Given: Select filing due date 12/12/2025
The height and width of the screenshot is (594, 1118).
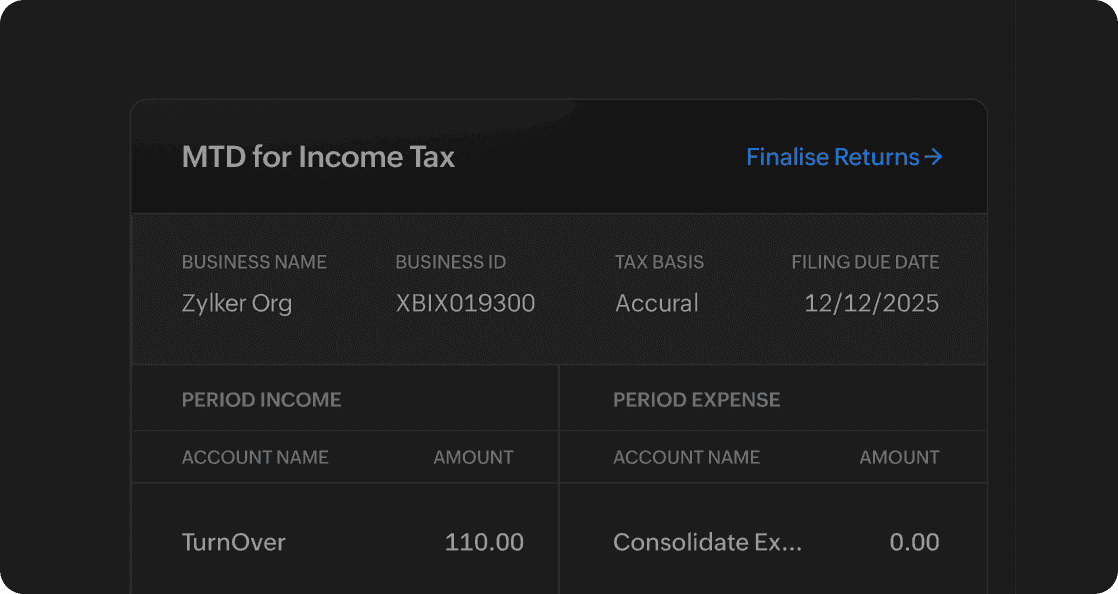Looking at the screenshot, I should pyautogui.click(x=871, y=304).
